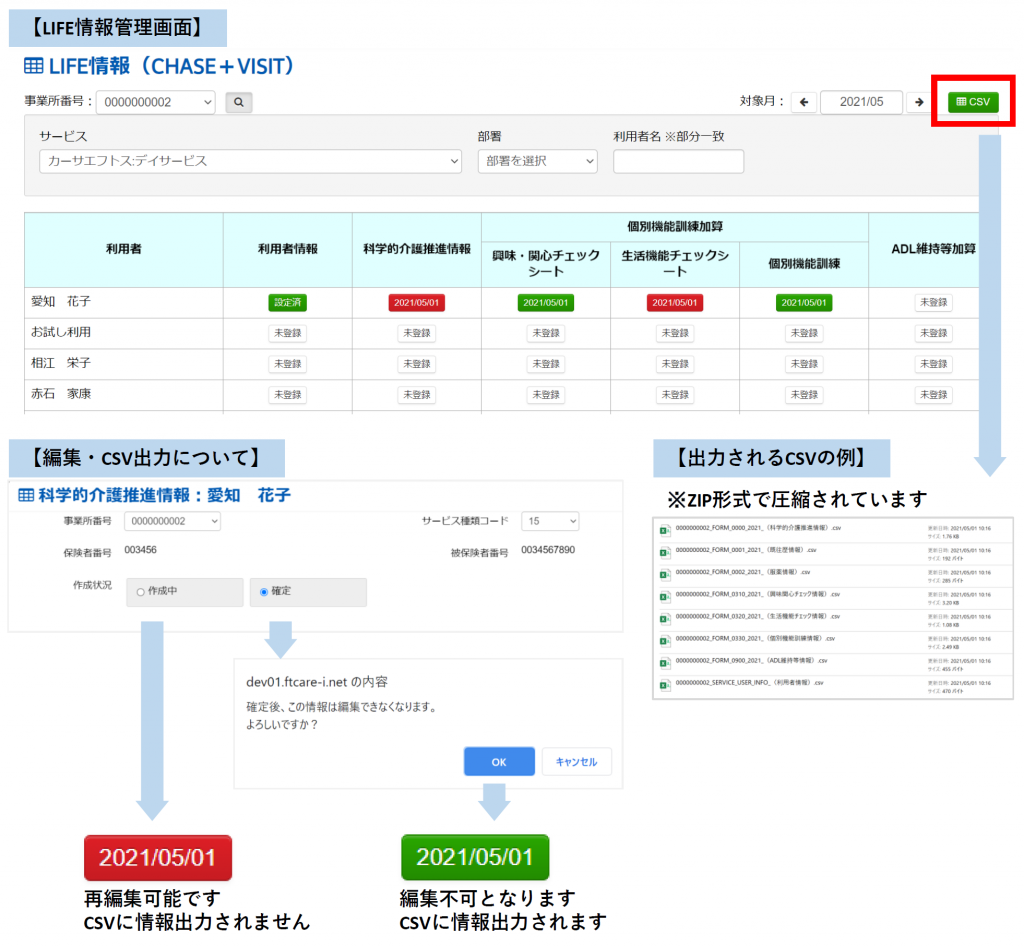Open the ADL維持等情報 csv file icon
1024x947 pixels.
(x=665, y=664)
